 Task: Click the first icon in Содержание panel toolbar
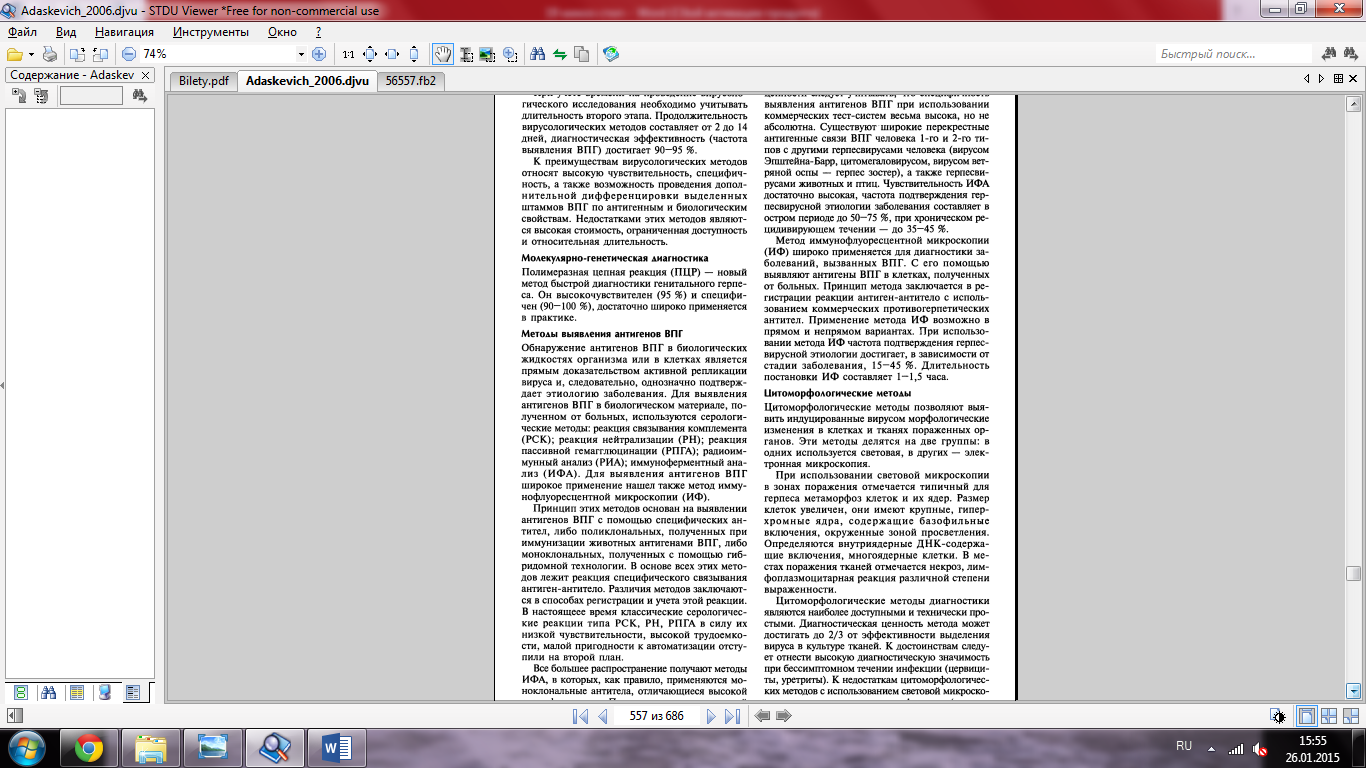coord(19,96)
